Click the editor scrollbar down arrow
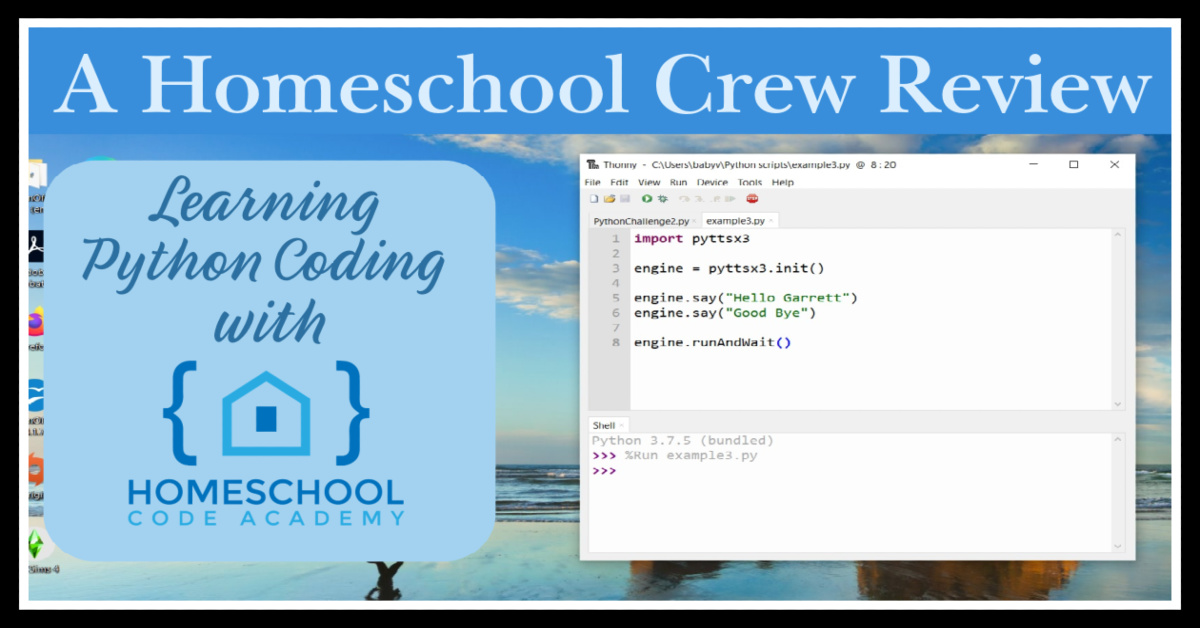This screenshot has width=1200, height=628. [x=1117, y=404]
